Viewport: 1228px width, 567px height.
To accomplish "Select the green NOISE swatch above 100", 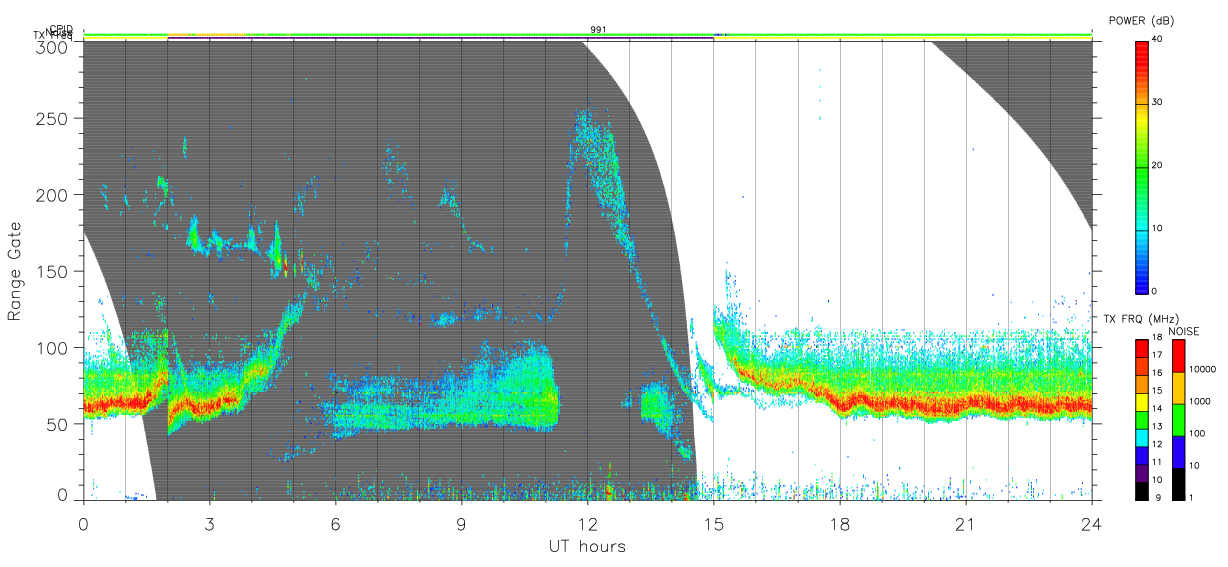I will pyautogui.click(x=1178, y=420).
